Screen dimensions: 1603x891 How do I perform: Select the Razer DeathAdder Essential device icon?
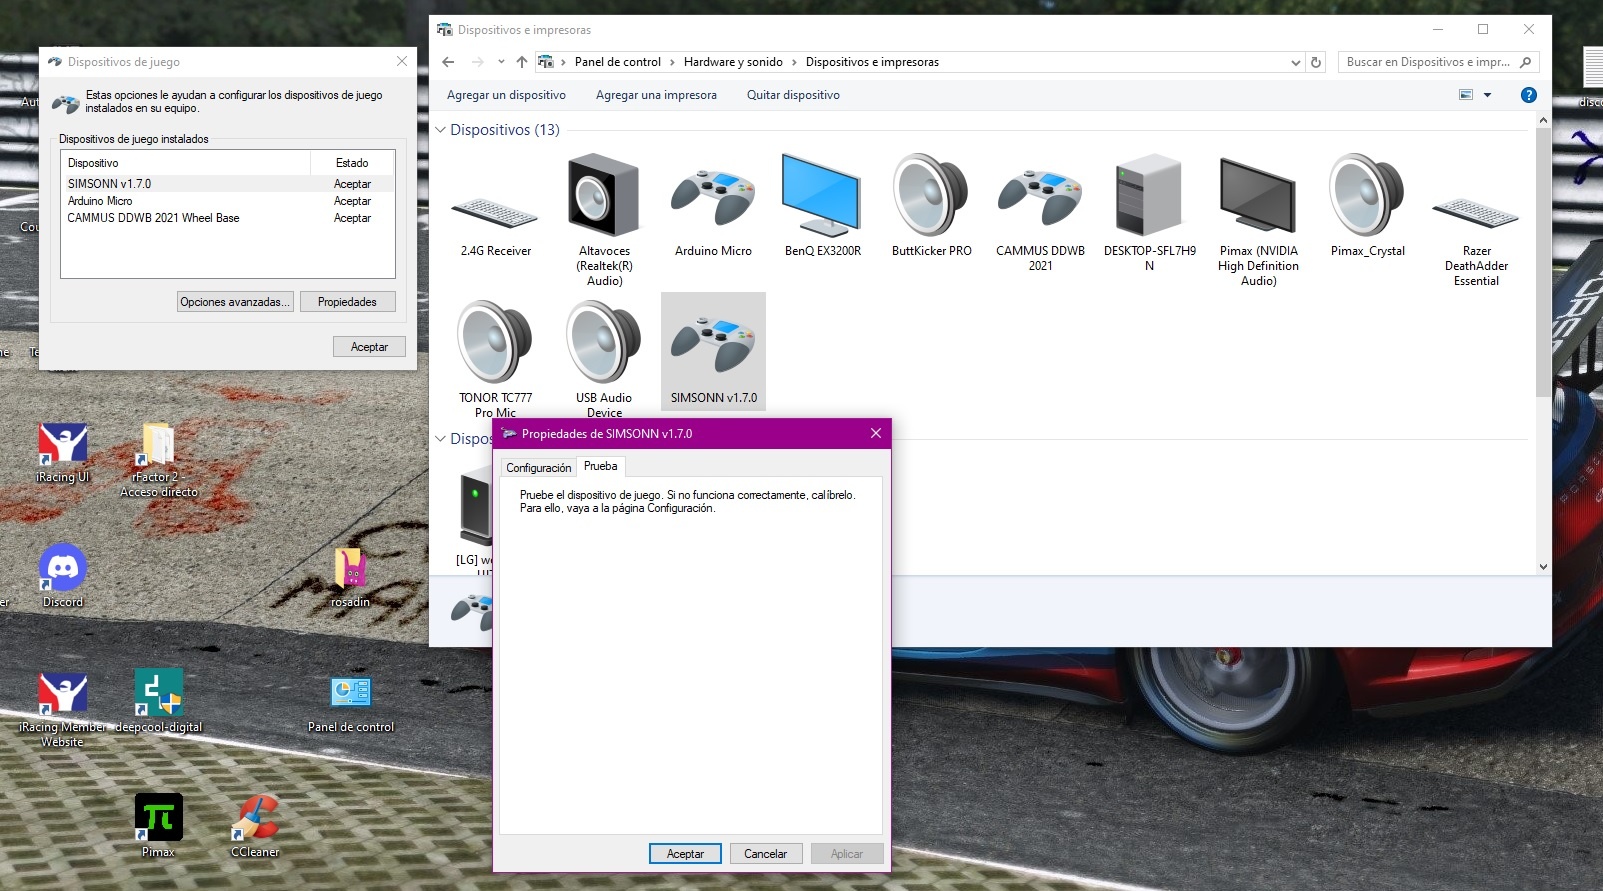click(x=1476, y=213)
